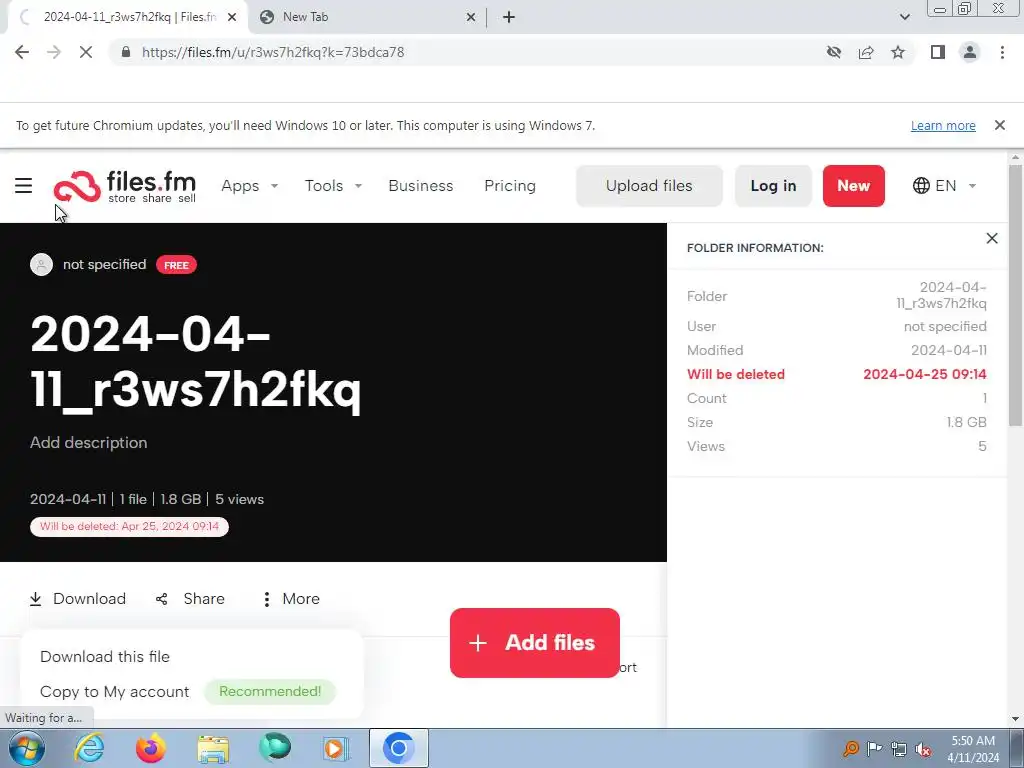Open Windows Start menu
The image size is (1024, 768).
tap(26, 748)
